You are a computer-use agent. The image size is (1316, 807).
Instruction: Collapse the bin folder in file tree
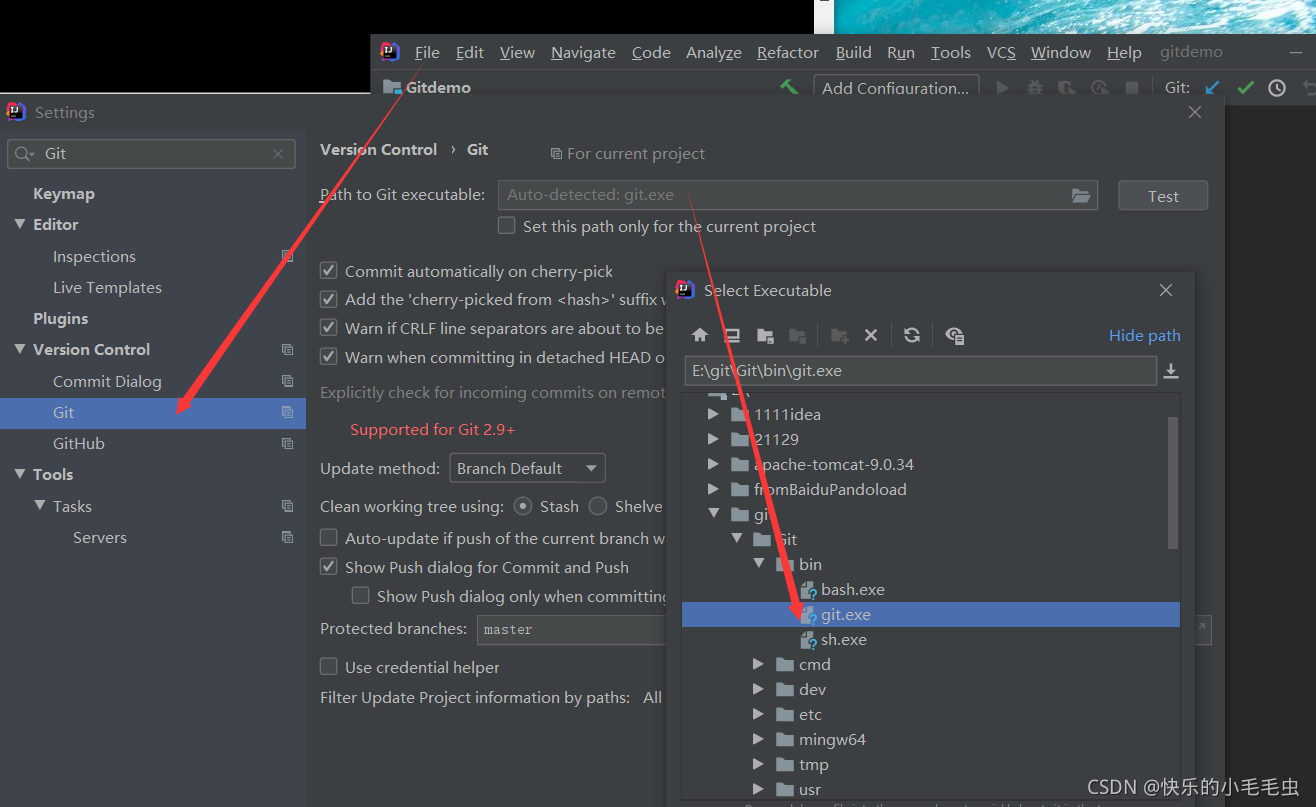click(759, 564)
